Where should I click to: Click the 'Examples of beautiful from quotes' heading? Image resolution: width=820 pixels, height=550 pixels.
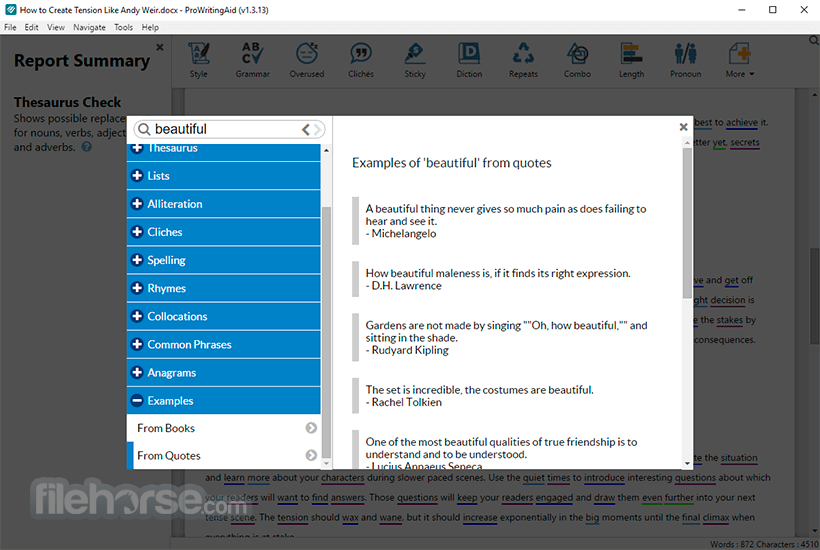click(x=451, y=163)
